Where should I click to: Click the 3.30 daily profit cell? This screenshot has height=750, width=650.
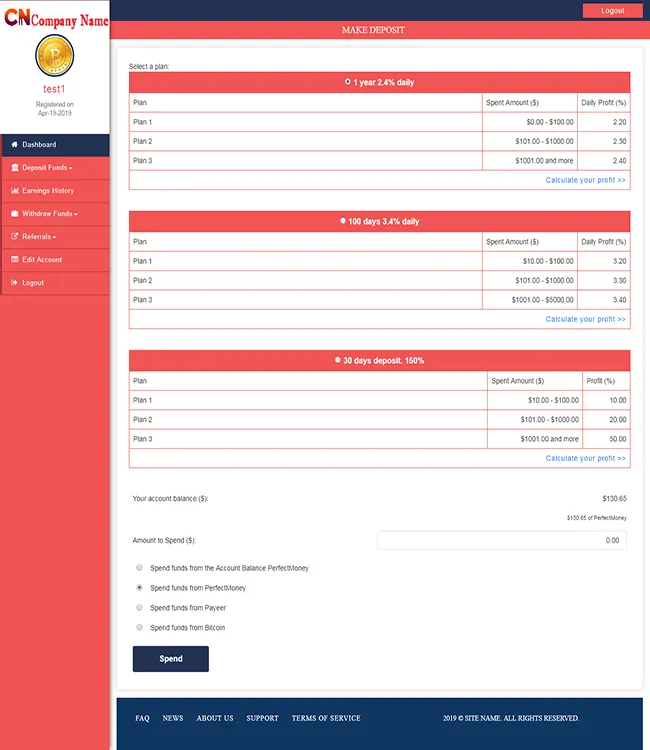604,280
